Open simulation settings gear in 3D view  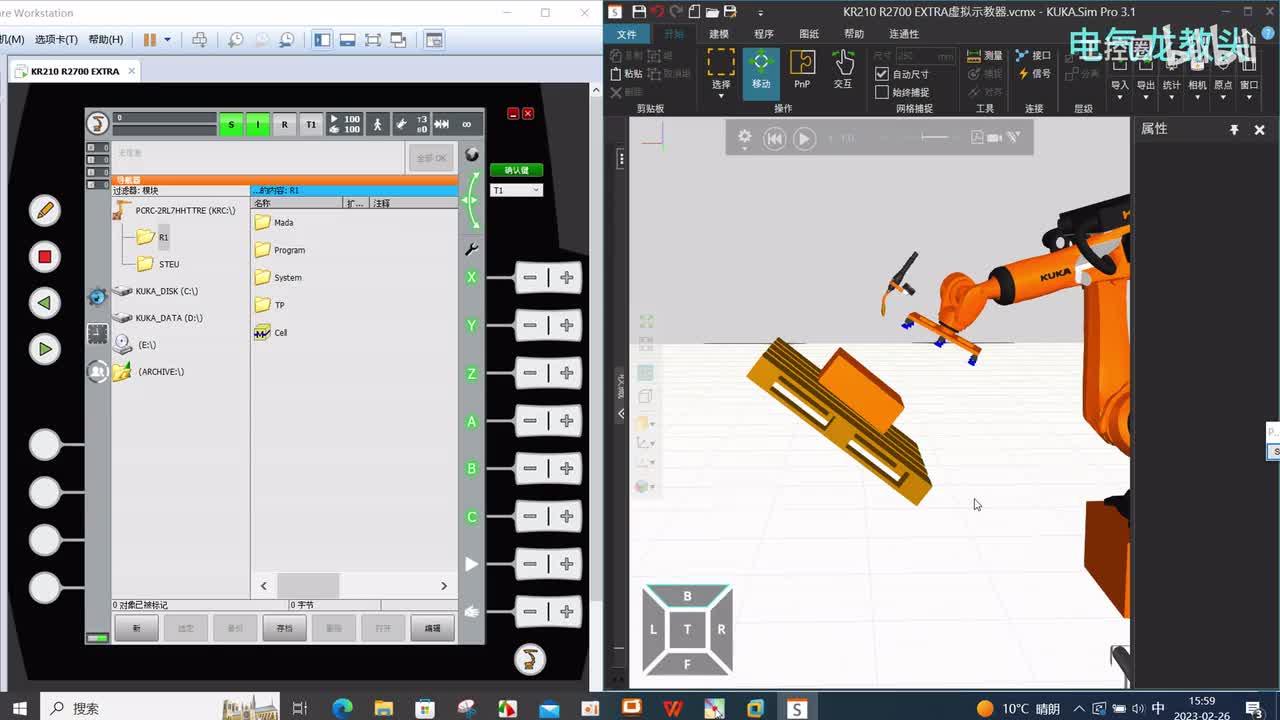[744, 138]
